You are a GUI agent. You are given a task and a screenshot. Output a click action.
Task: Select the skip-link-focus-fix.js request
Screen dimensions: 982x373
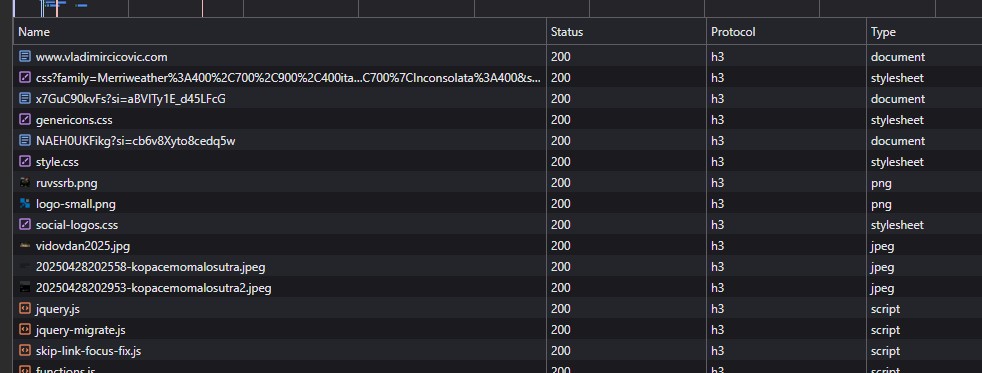(x=88, y=351)
